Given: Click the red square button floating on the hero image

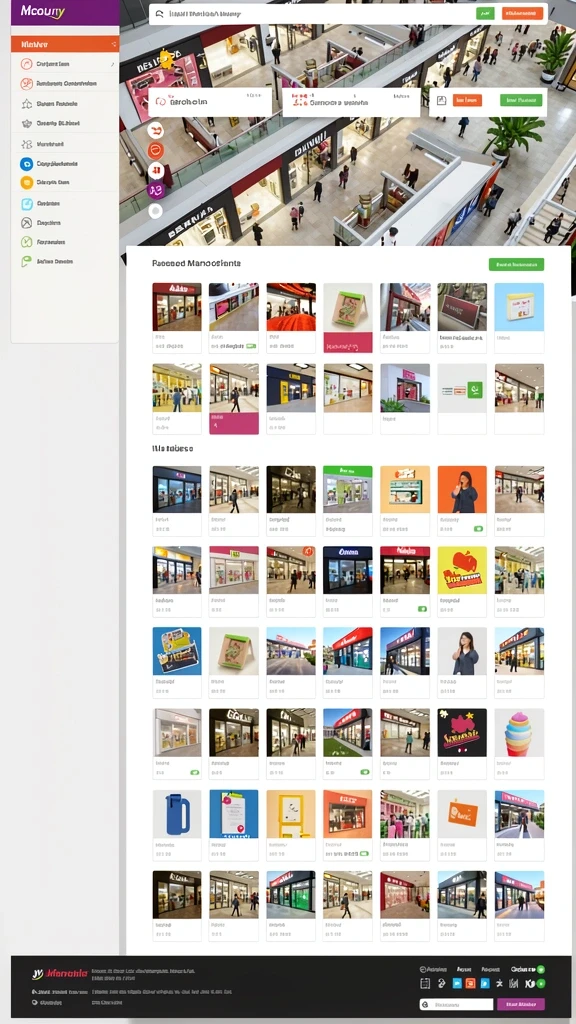Looking at the screenshot, I should [155, 171].
